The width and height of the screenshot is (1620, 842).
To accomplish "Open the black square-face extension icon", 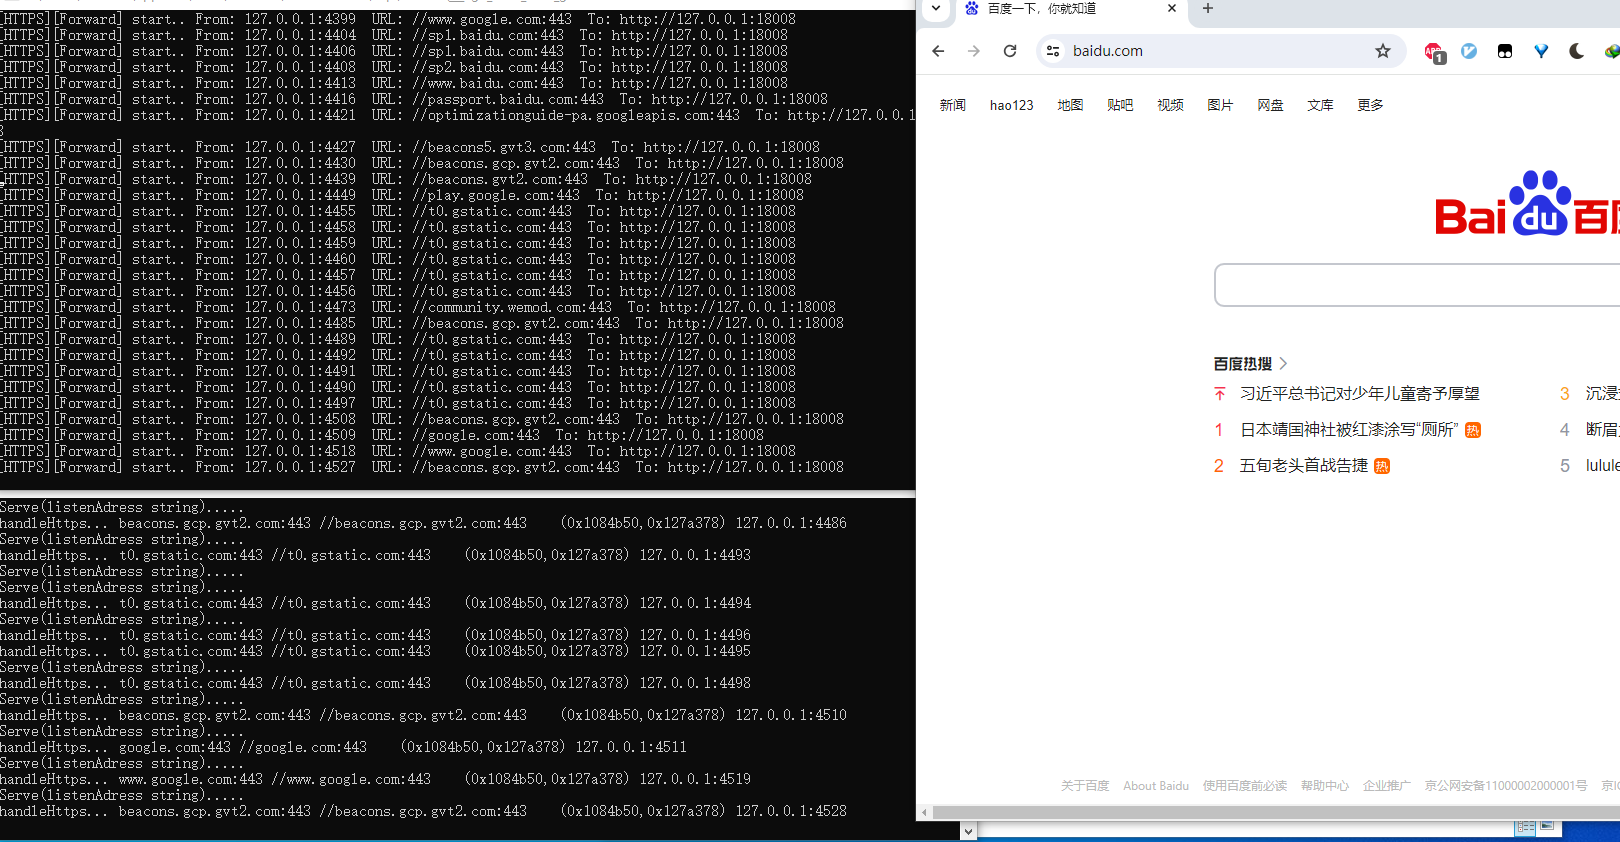I will 1505,51.
